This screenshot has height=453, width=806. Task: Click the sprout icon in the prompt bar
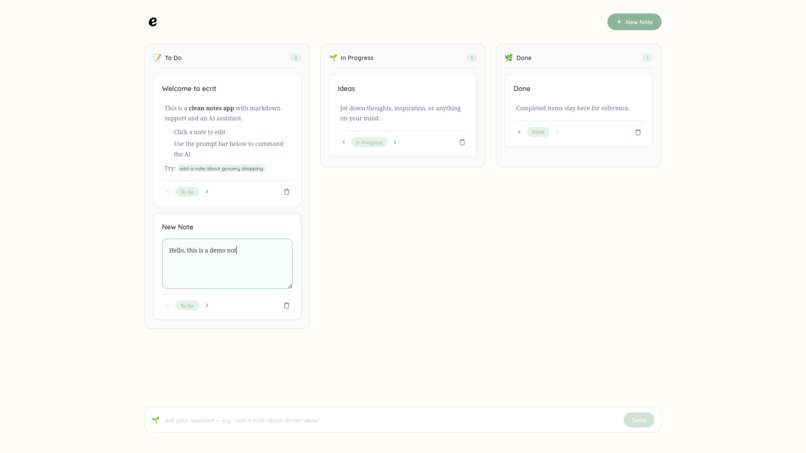pos(156,420)
